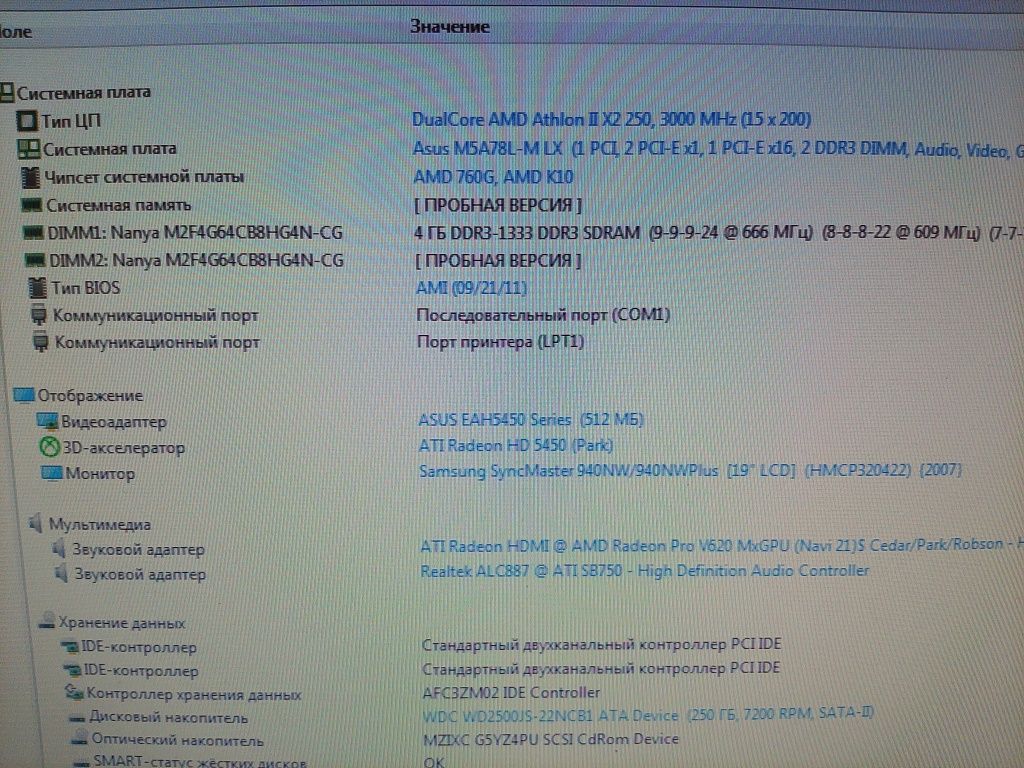1024x768 pixels.
Task: Click the memory icon beside Системная память
Action: coord(31,205)
